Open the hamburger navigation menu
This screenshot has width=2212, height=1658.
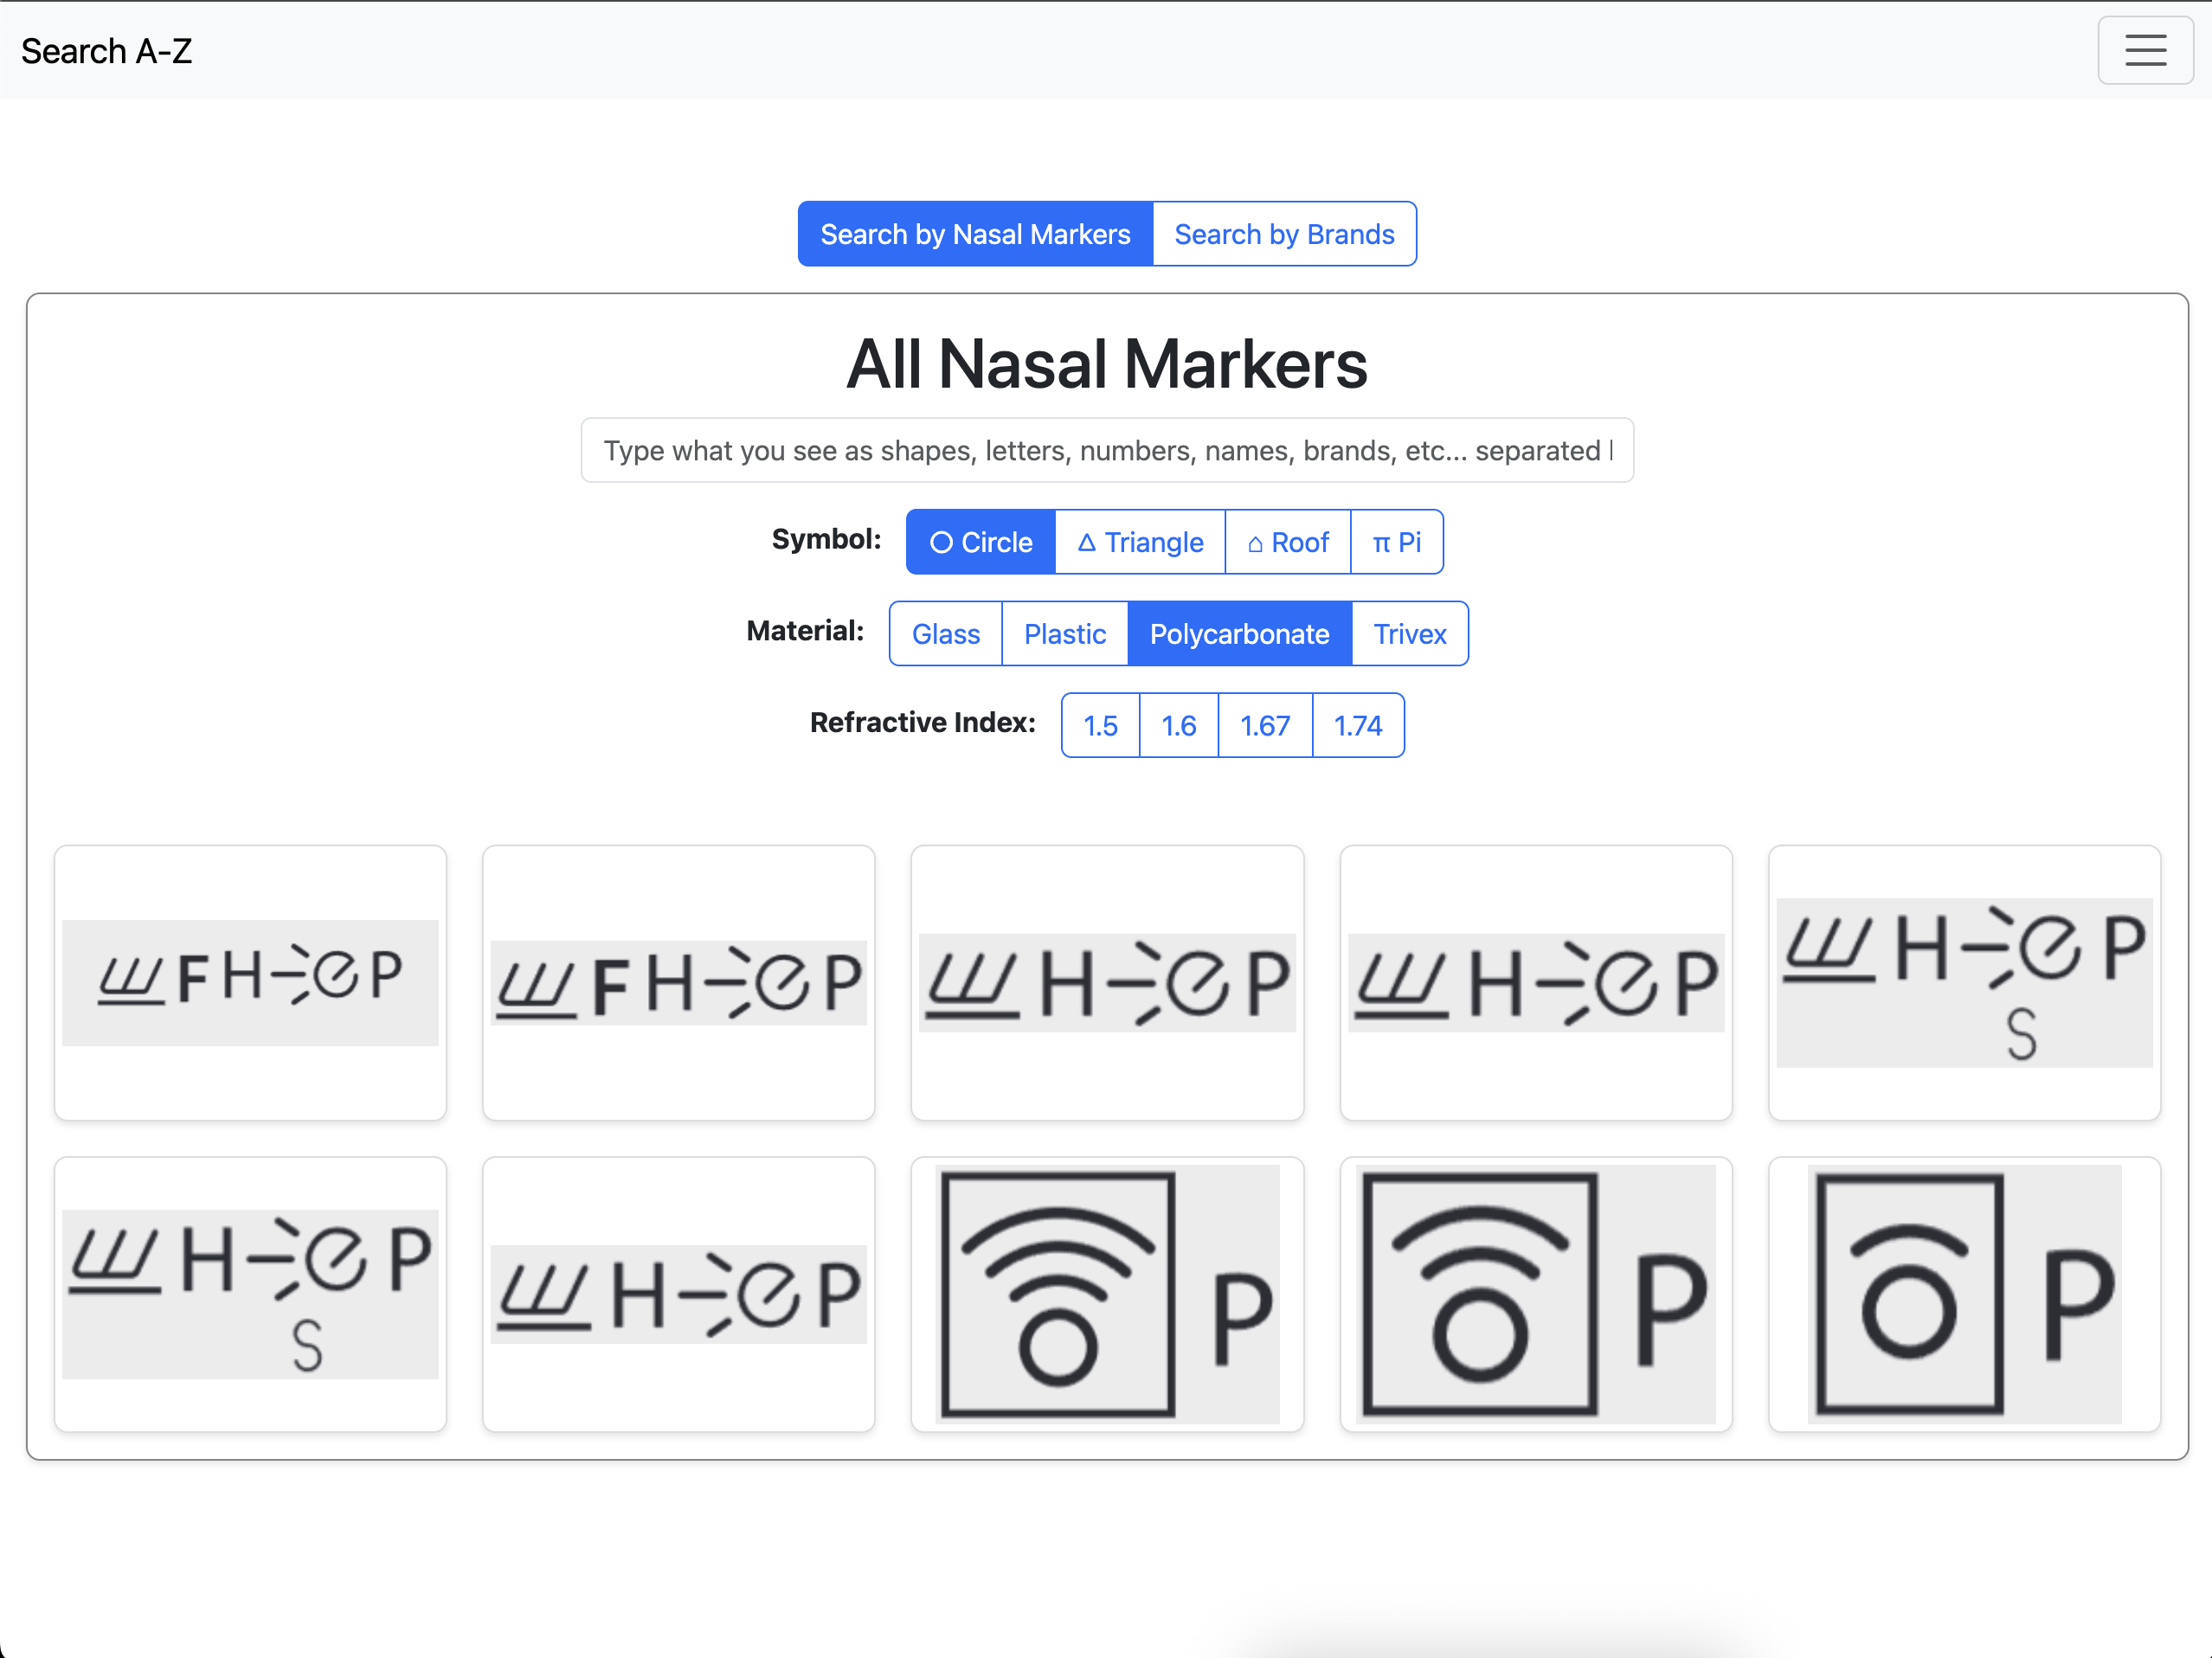click(x=2144, y=50)
